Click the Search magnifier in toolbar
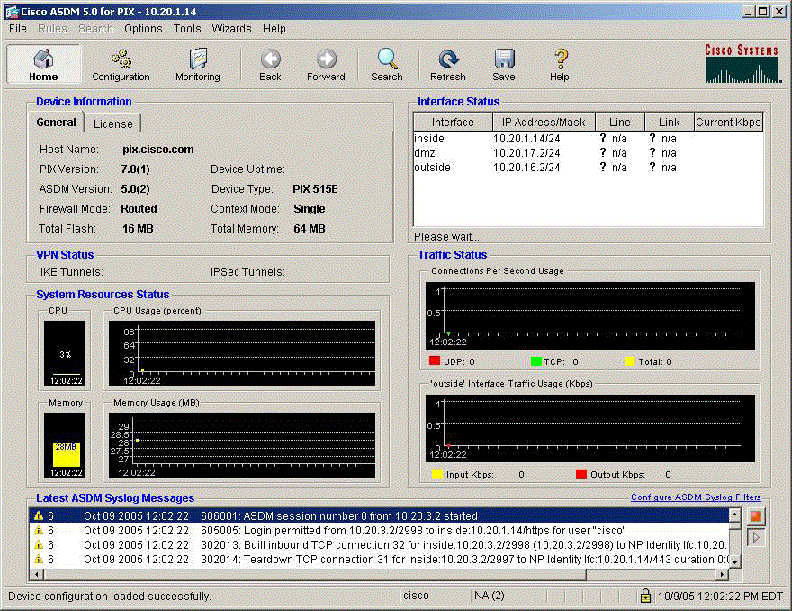This screenshot has width=792, height=611. click(x=387, y=64)
